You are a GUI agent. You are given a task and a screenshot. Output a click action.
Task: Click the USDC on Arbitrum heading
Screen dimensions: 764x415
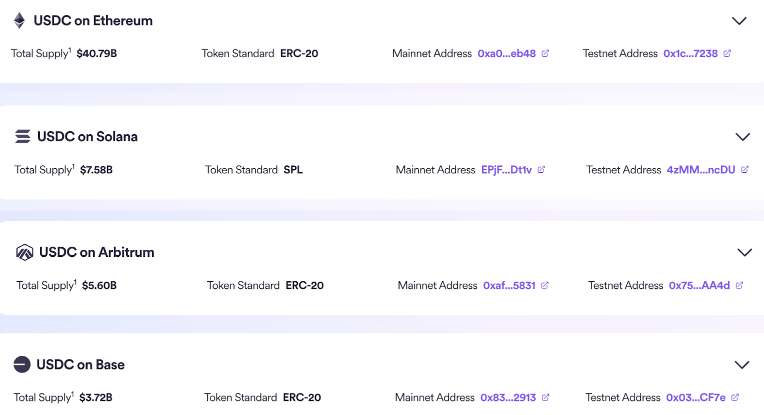point(96,252)
